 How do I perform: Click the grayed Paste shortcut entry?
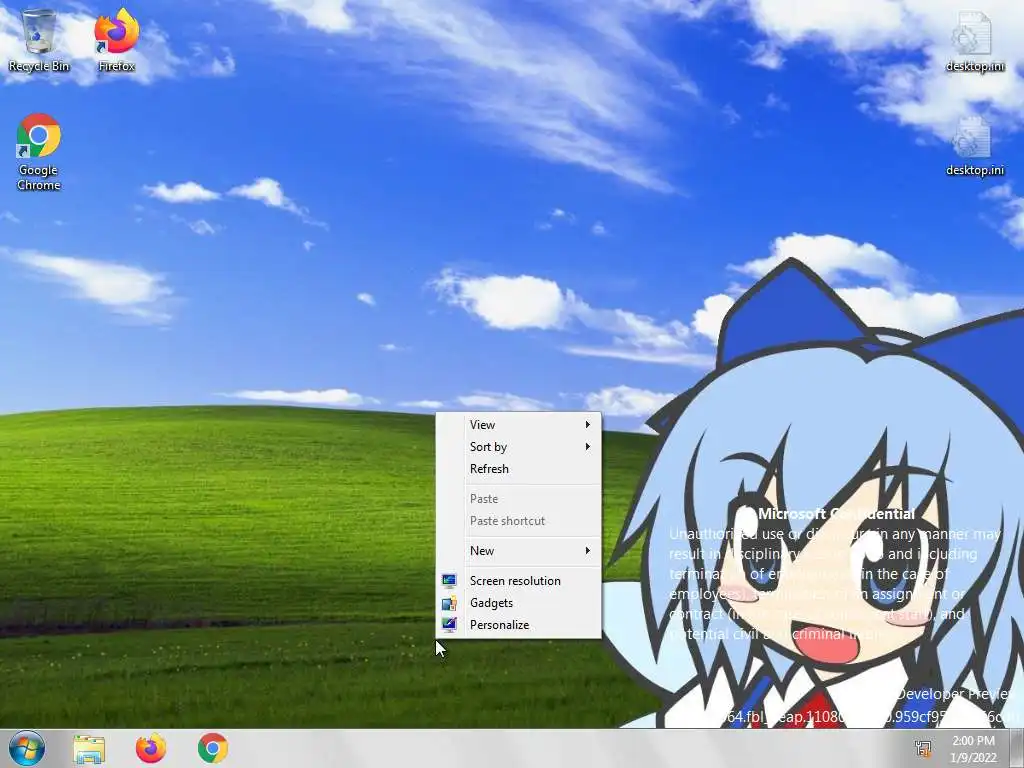(x=519, y=521)
